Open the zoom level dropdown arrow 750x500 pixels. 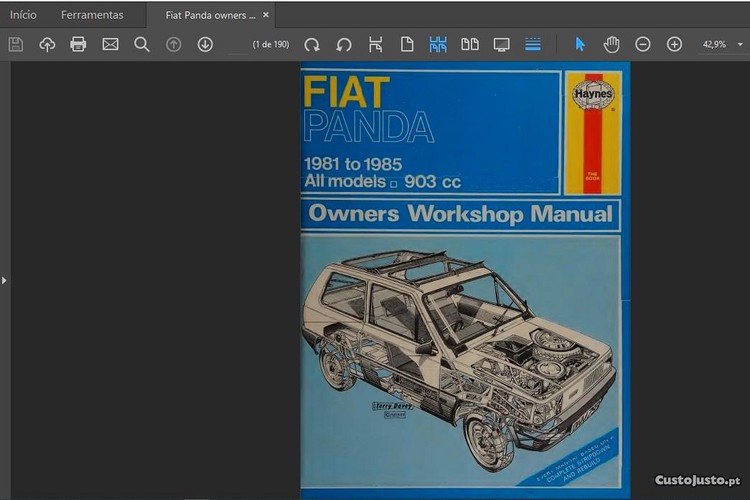[x=740, y=44]
